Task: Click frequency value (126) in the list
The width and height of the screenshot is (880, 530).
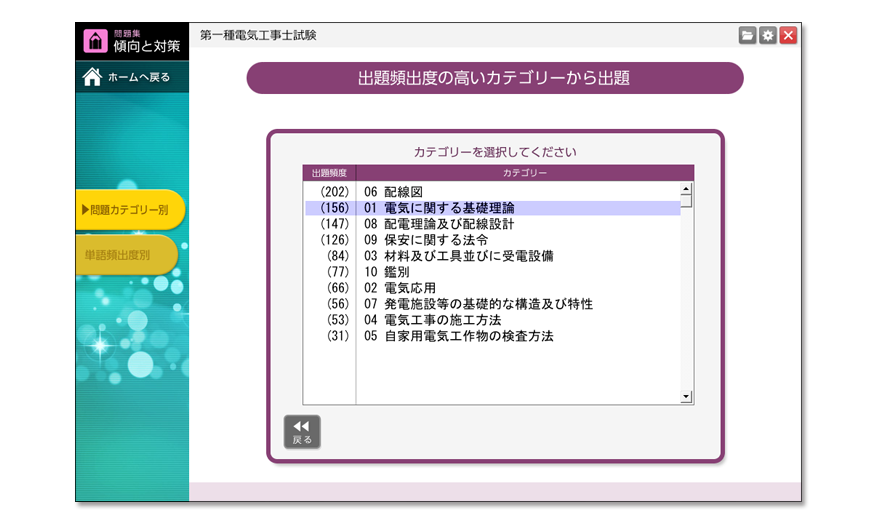Action: click(x=334, y=240)
